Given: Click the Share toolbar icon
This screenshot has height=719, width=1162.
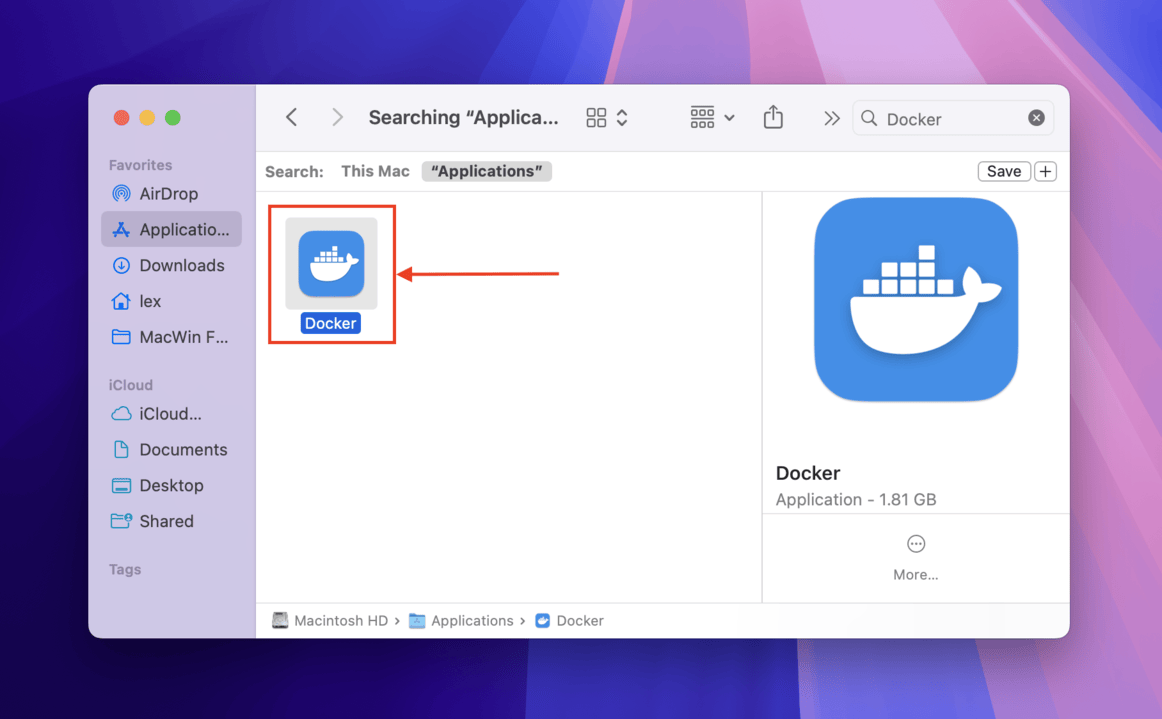Looking at the screenshot, I should pos(773,117).
